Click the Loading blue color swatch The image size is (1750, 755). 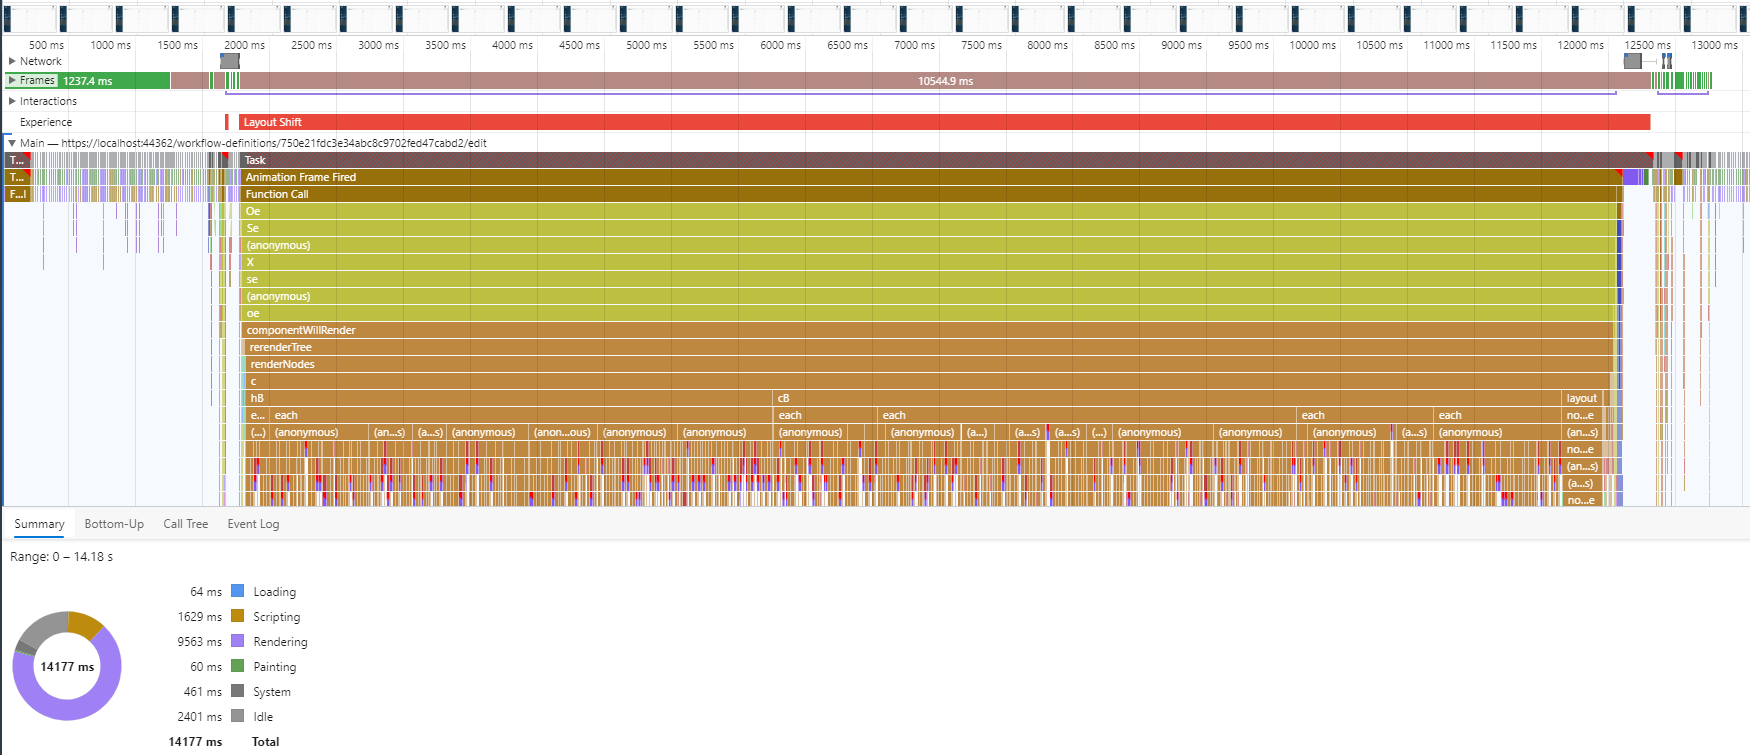(x=238, y=591)
